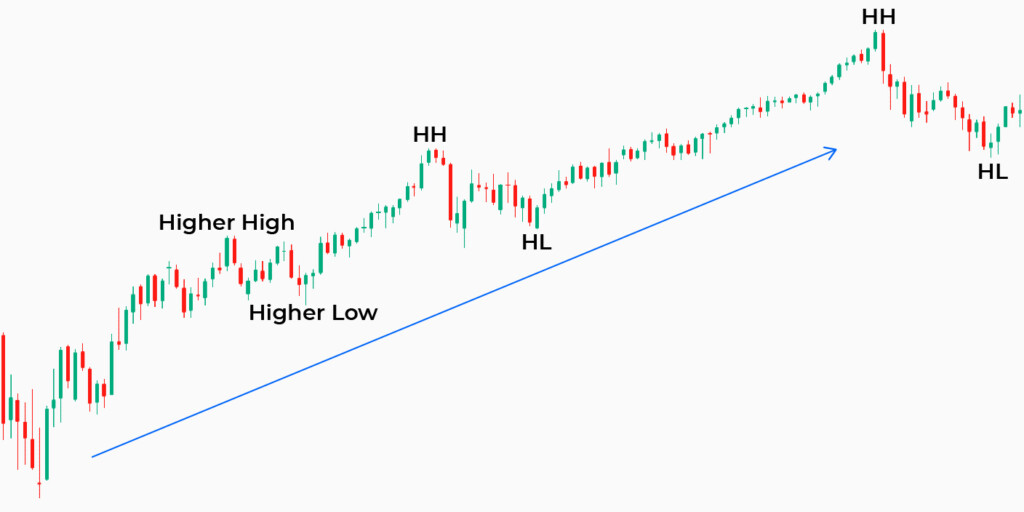Click the "Higher High" text label
This screenshot has height=512, width=1024.
click(227, 222)
